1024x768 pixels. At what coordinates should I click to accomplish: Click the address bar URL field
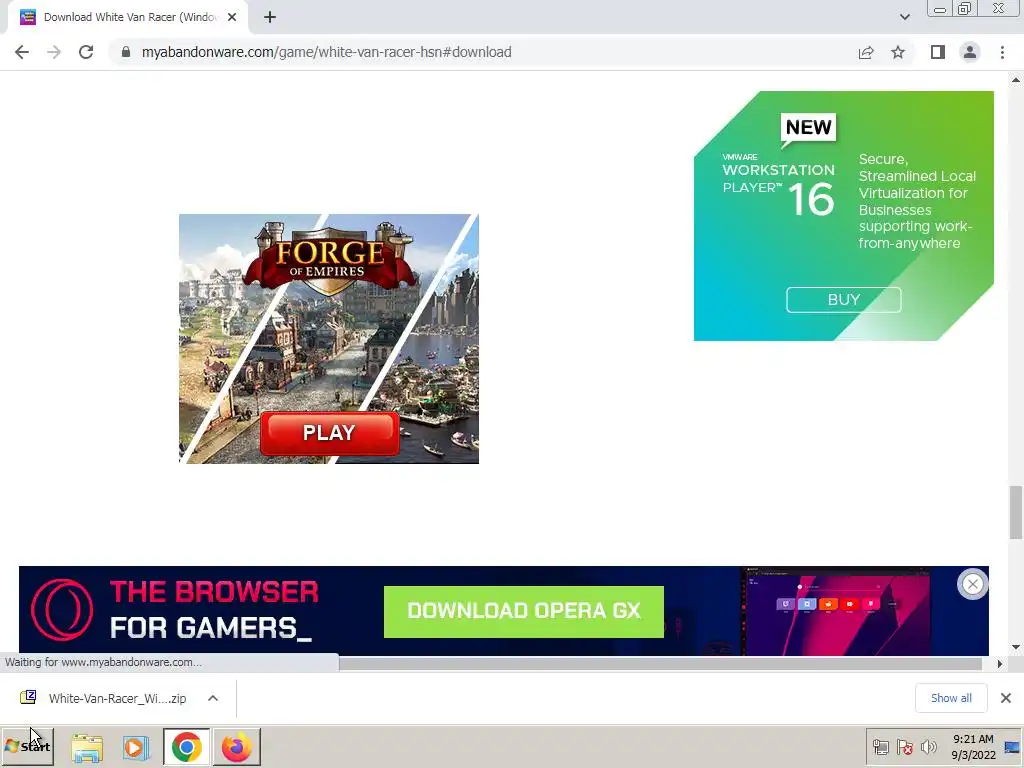pos(483,52)
